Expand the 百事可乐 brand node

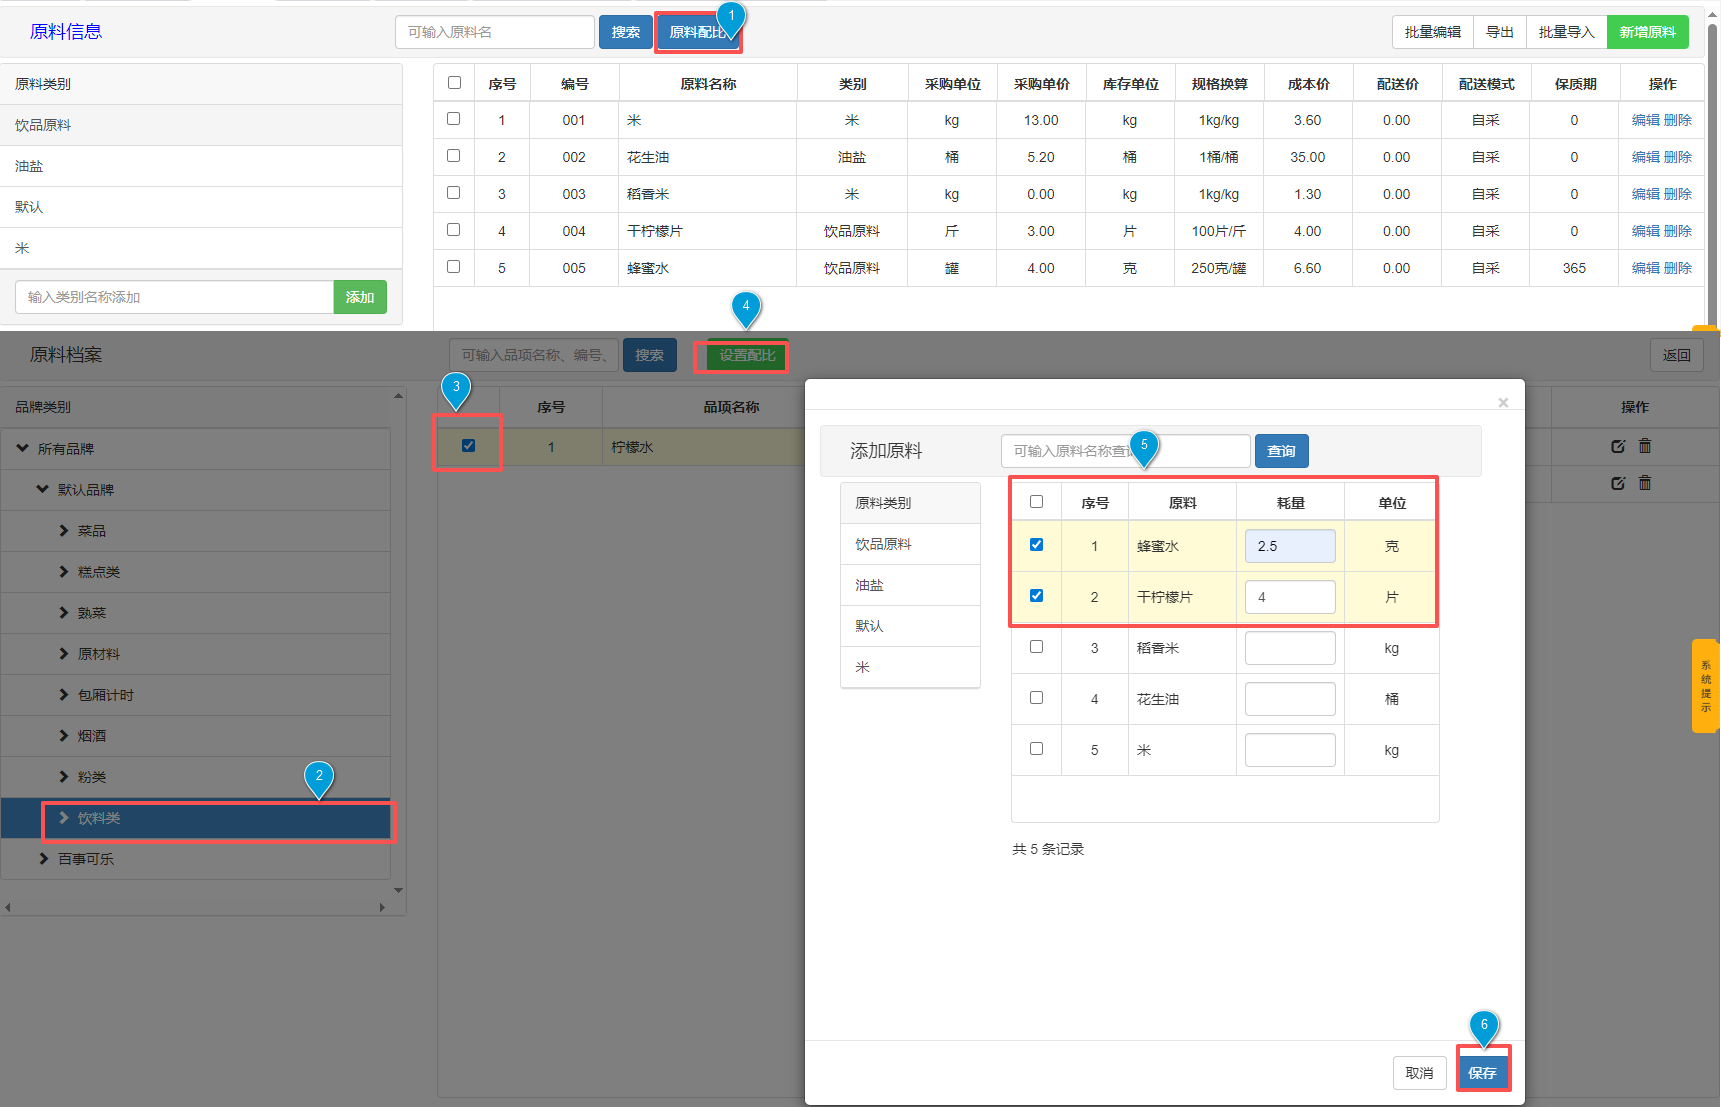pyautogui.click(x=44, y=858)
